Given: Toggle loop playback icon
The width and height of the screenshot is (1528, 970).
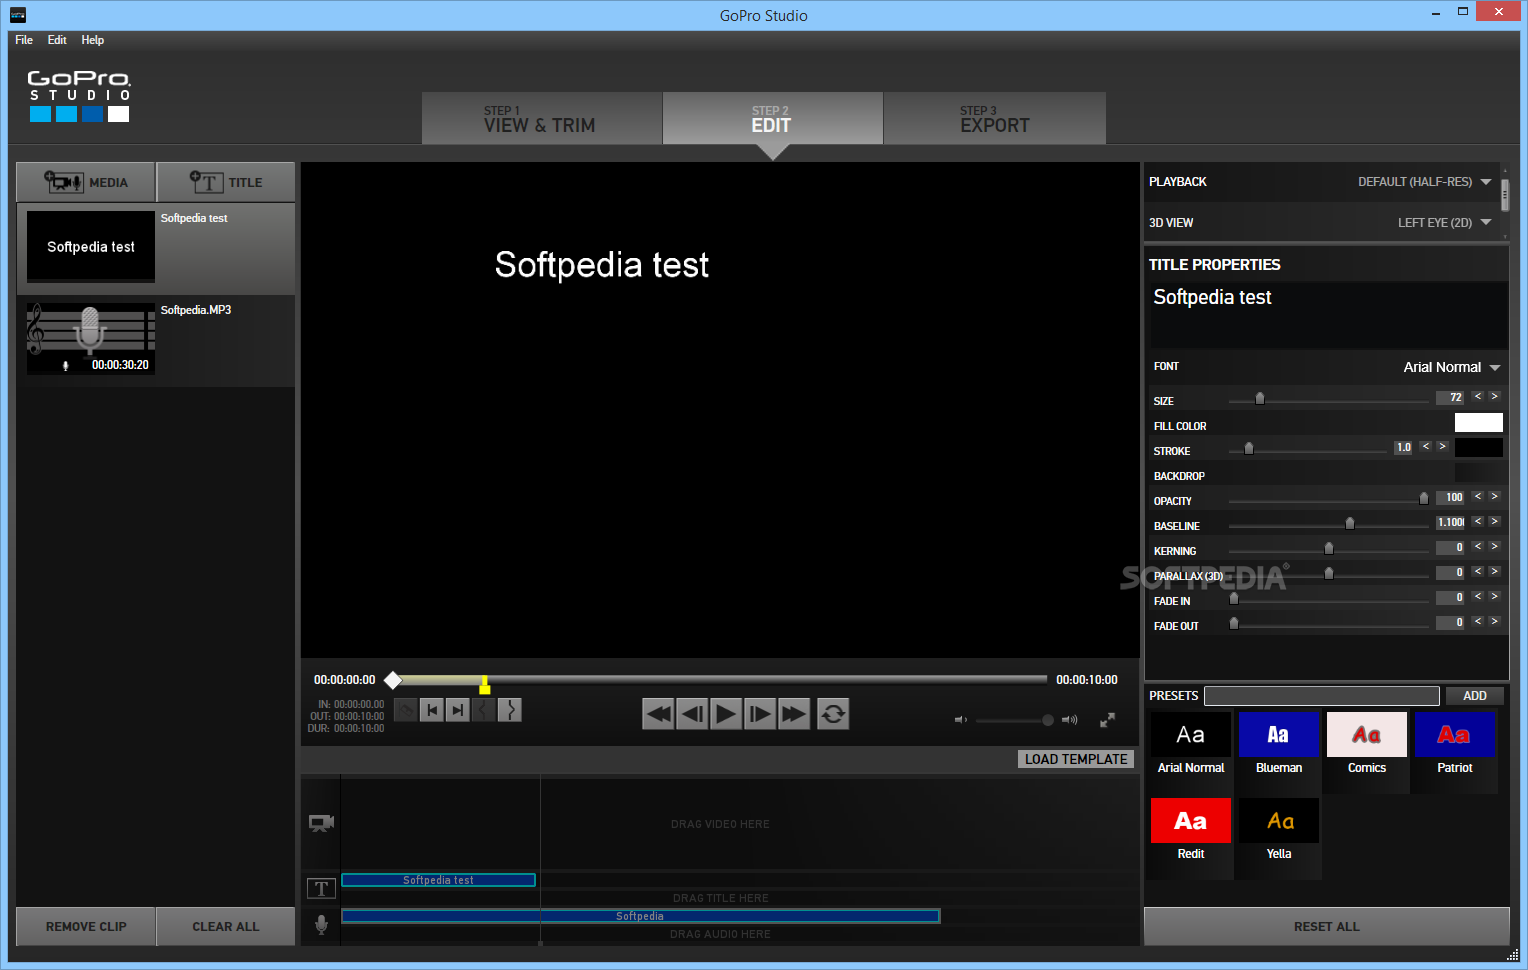Looking at the screenshot, I should click(x=833, y=714).
